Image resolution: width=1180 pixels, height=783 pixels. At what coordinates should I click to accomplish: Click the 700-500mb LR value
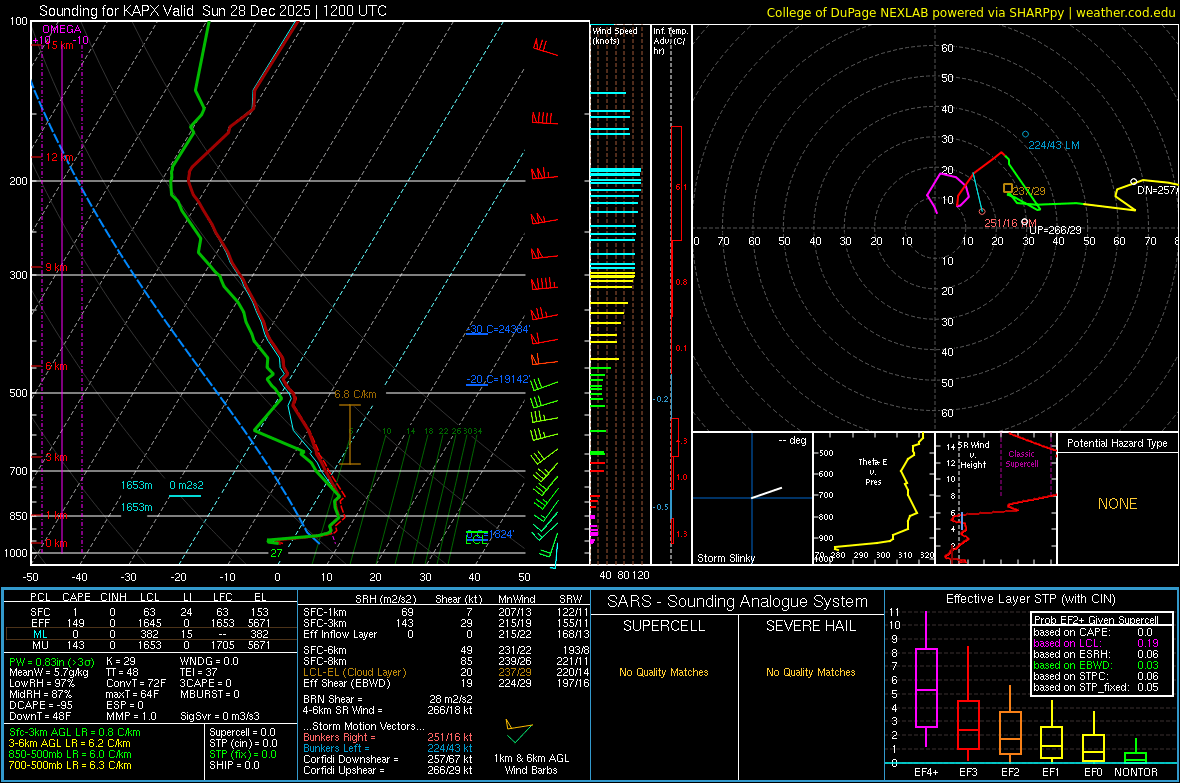tap(70, 765)
